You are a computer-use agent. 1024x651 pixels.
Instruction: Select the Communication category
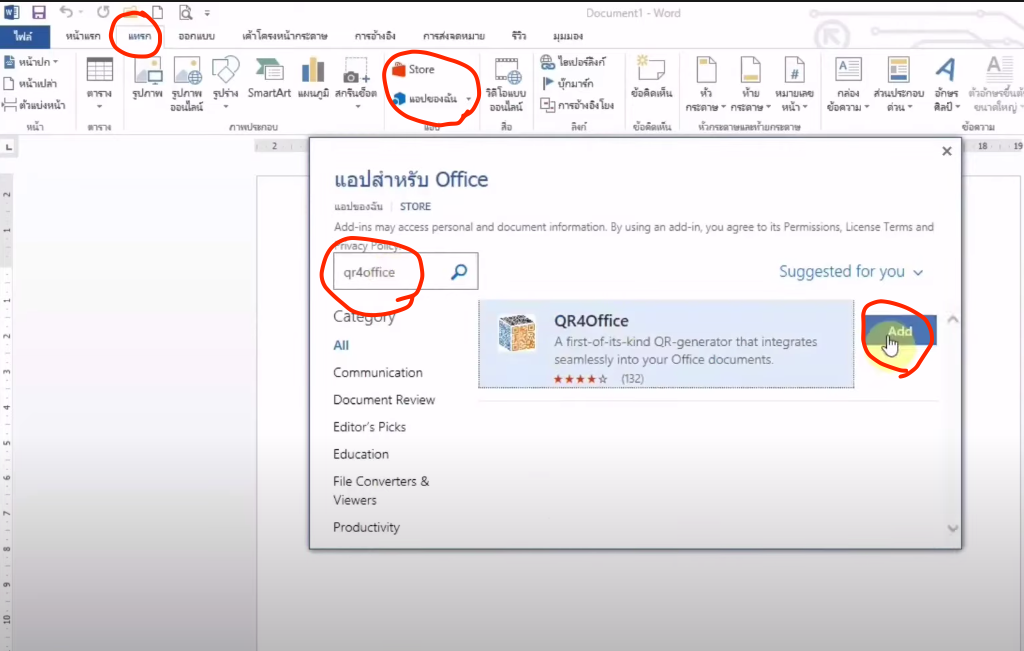(x=377, y=372)
